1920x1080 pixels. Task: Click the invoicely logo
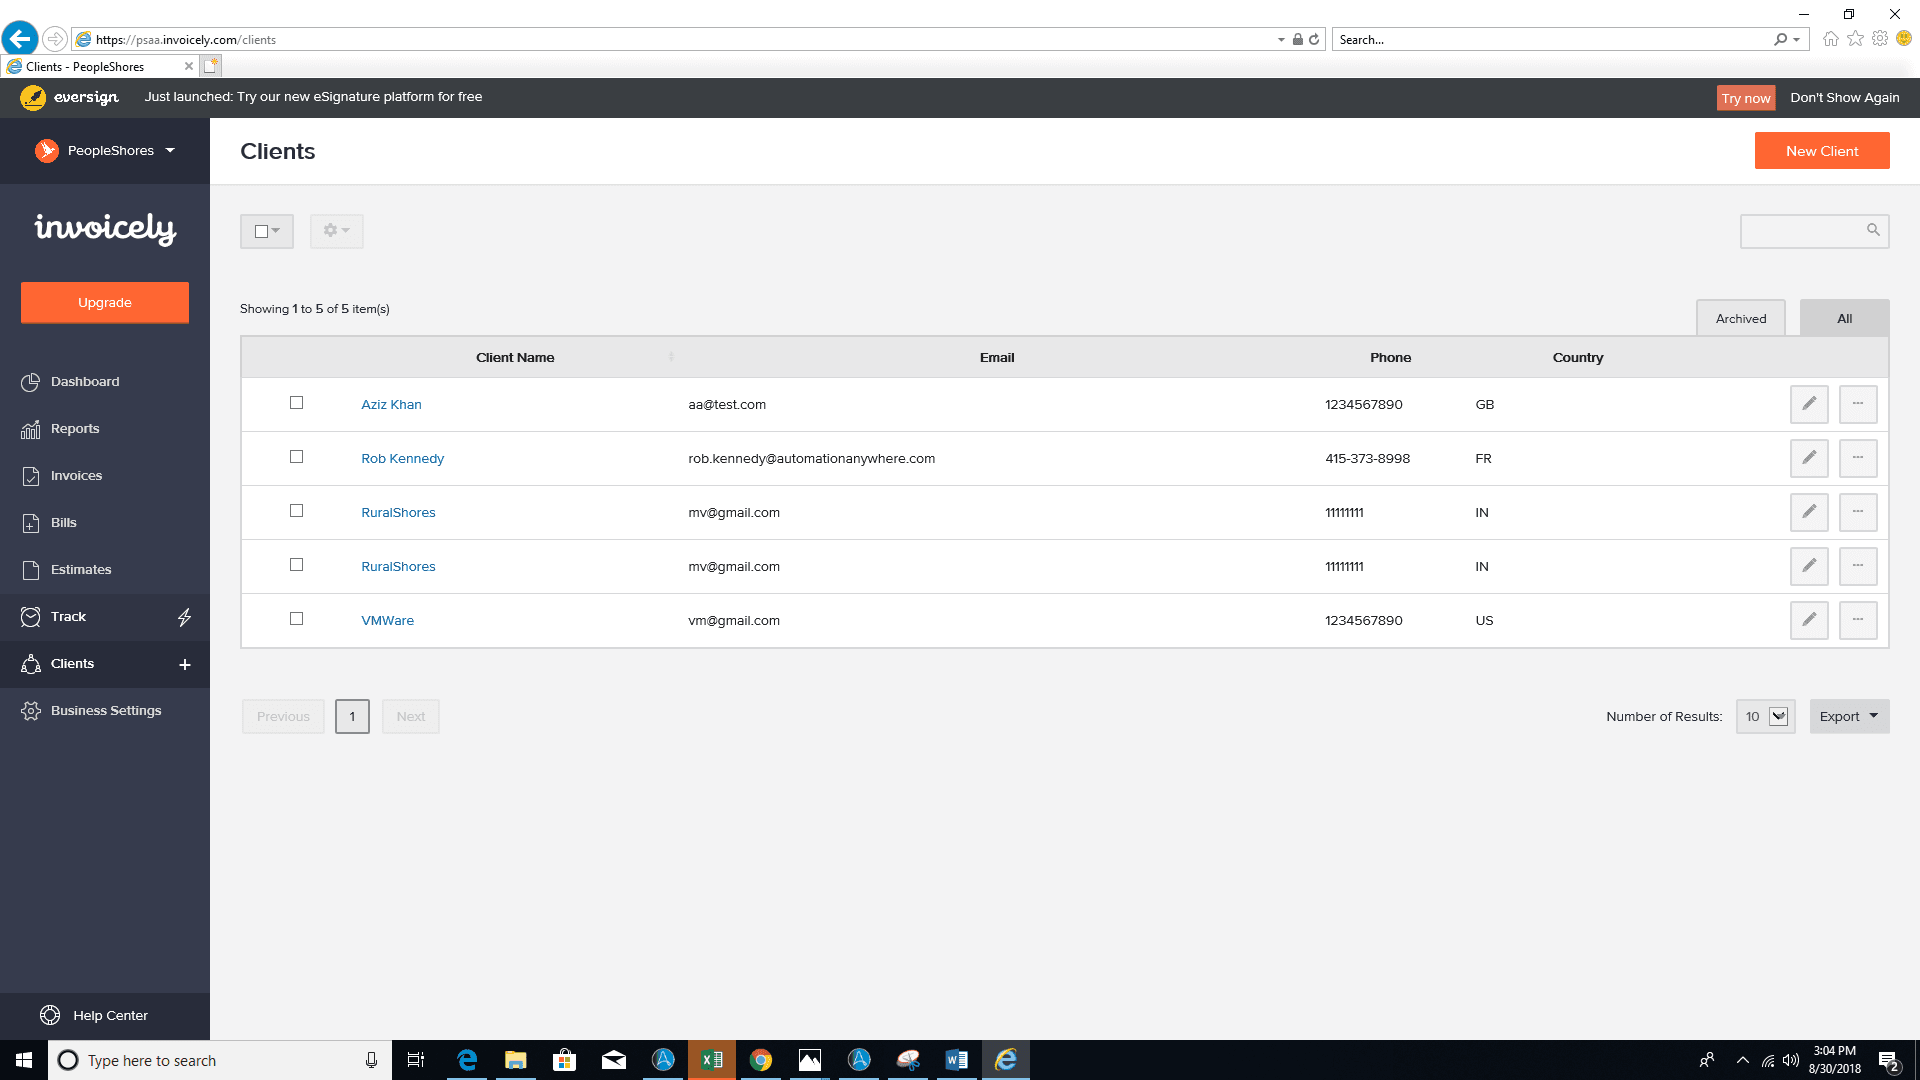(x=105, y=228)
